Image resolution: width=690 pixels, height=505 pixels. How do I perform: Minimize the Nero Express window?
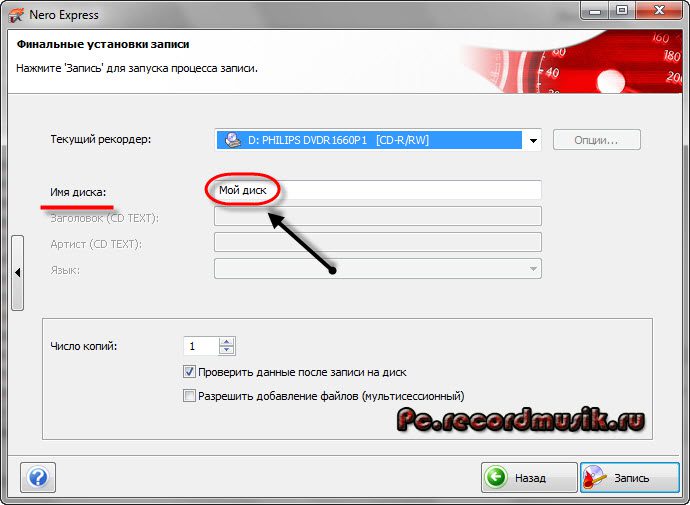point(595,11)
